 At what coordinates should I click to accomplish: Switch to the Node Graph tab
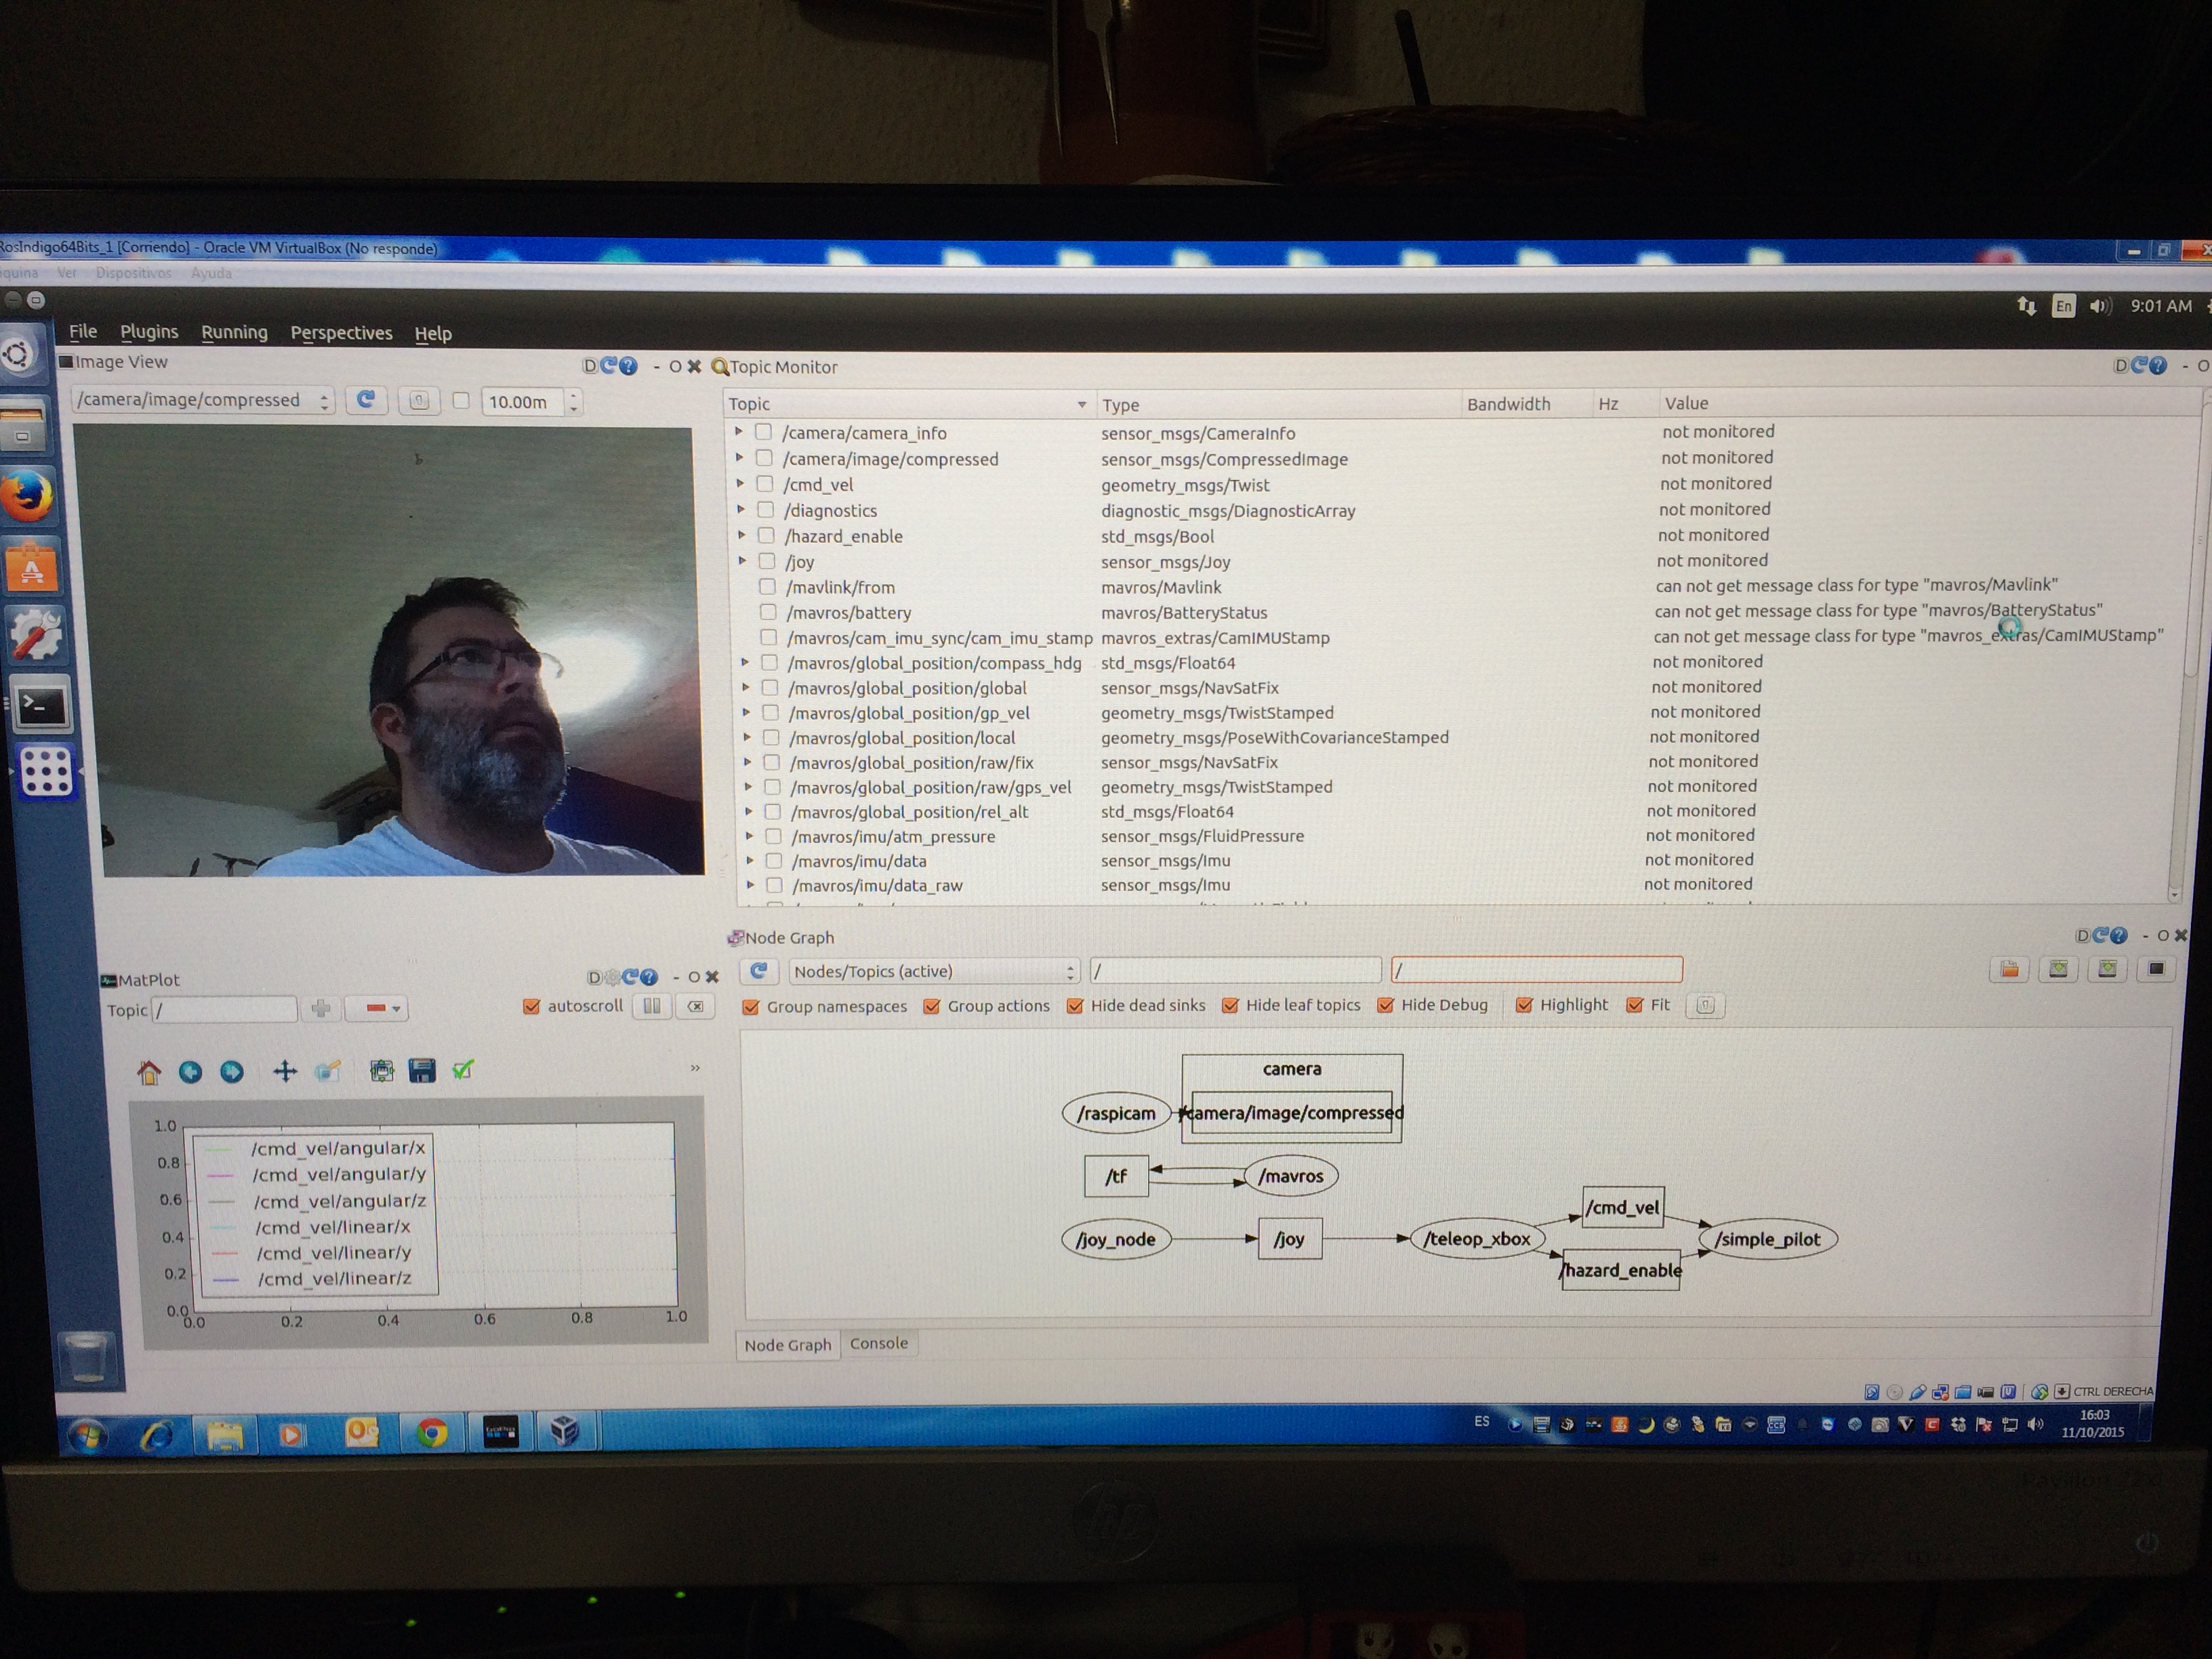point(787,1345)
